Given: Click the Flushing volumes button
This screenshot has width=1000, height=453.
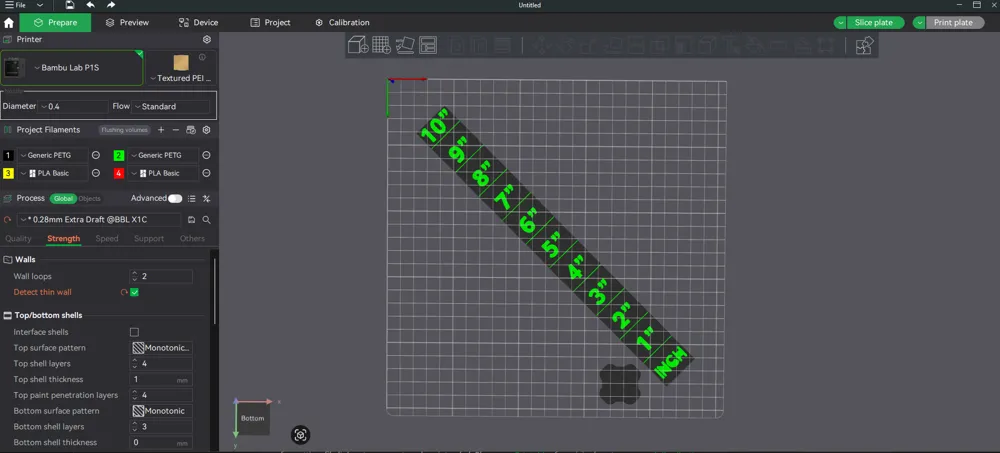Looking at the screenshot, I should coord(124,130).
